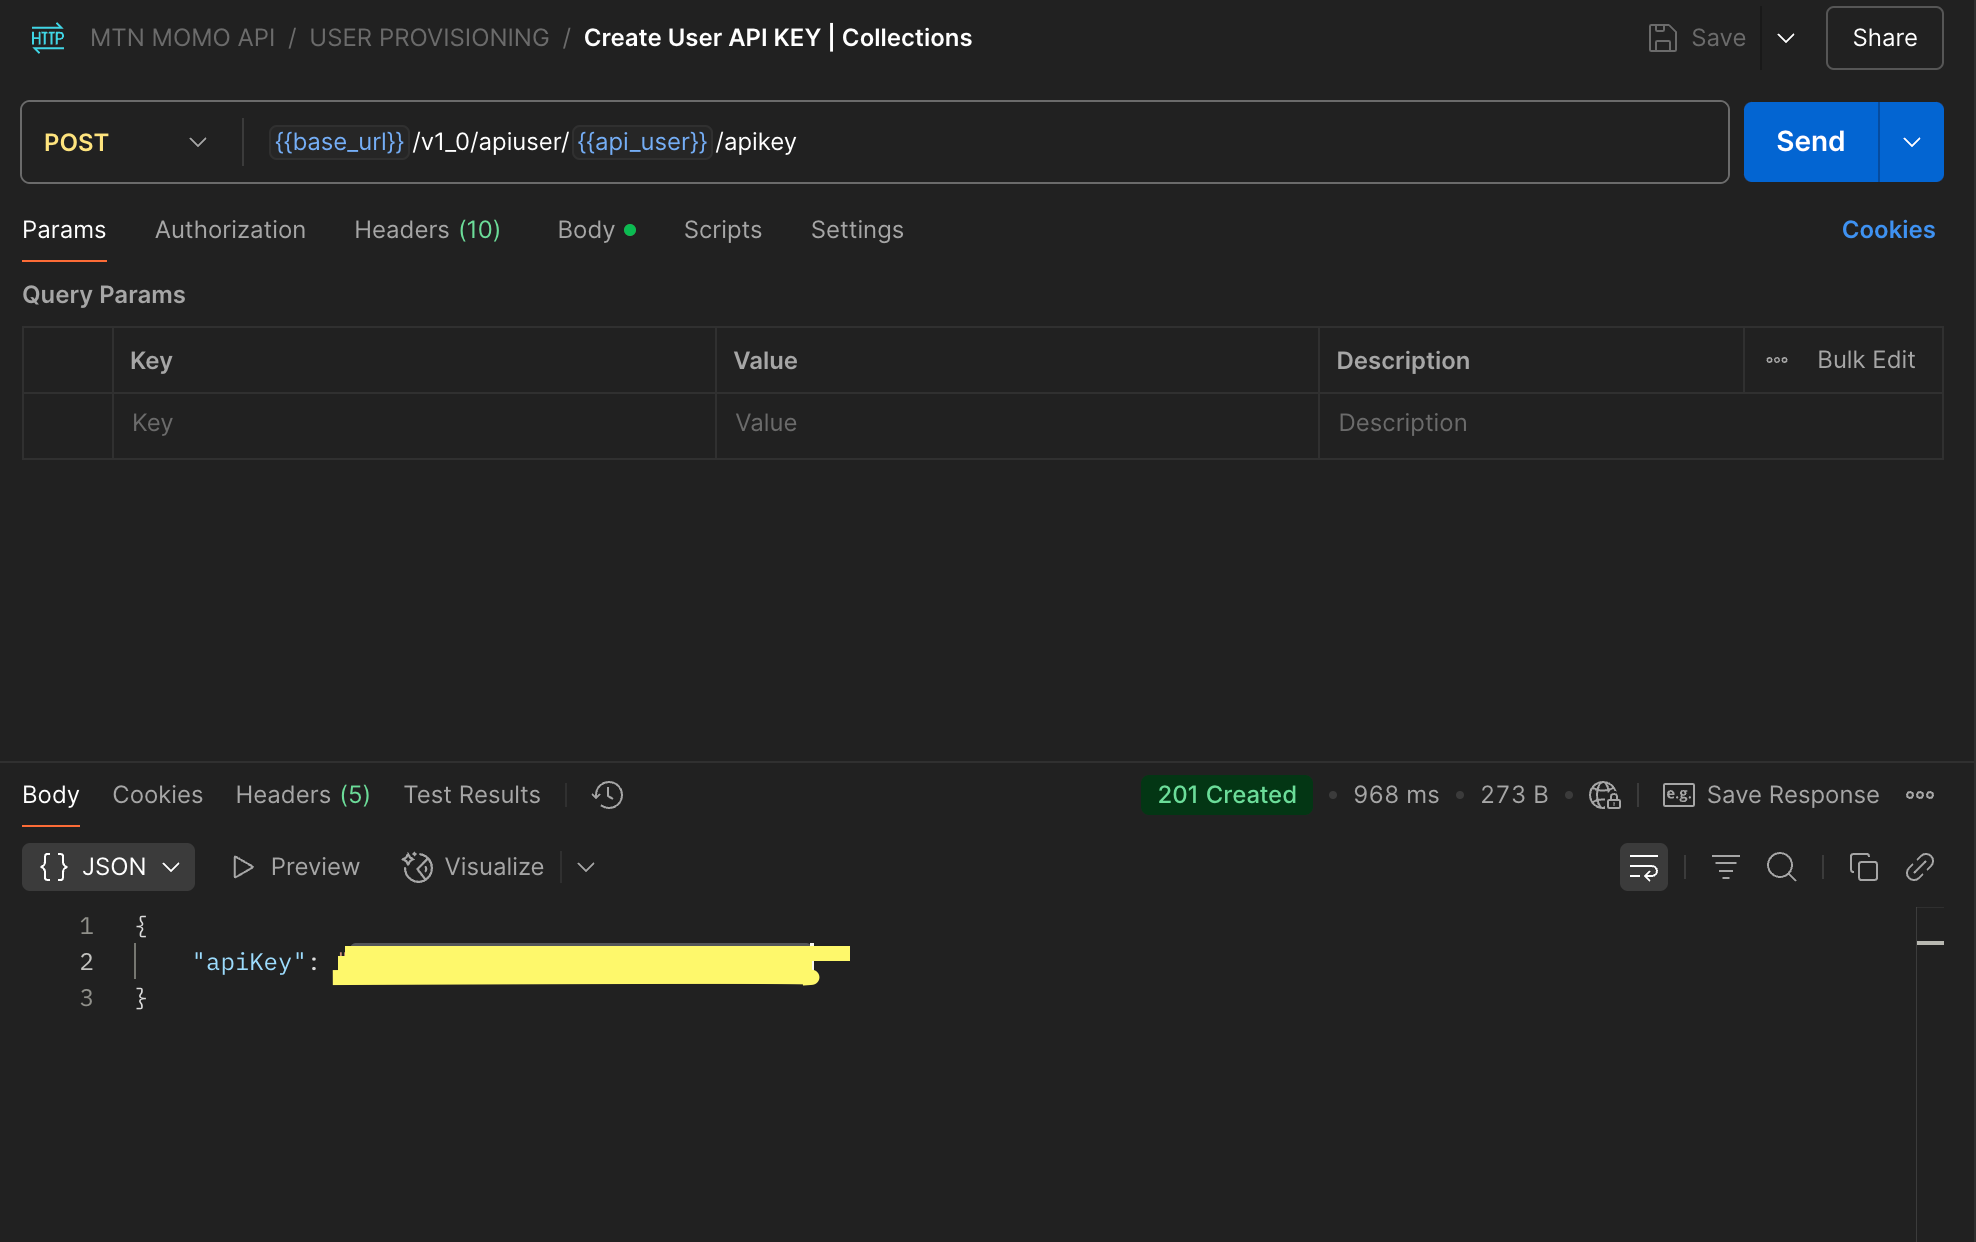Click the empty Description input cell

tap(1630, 424)
